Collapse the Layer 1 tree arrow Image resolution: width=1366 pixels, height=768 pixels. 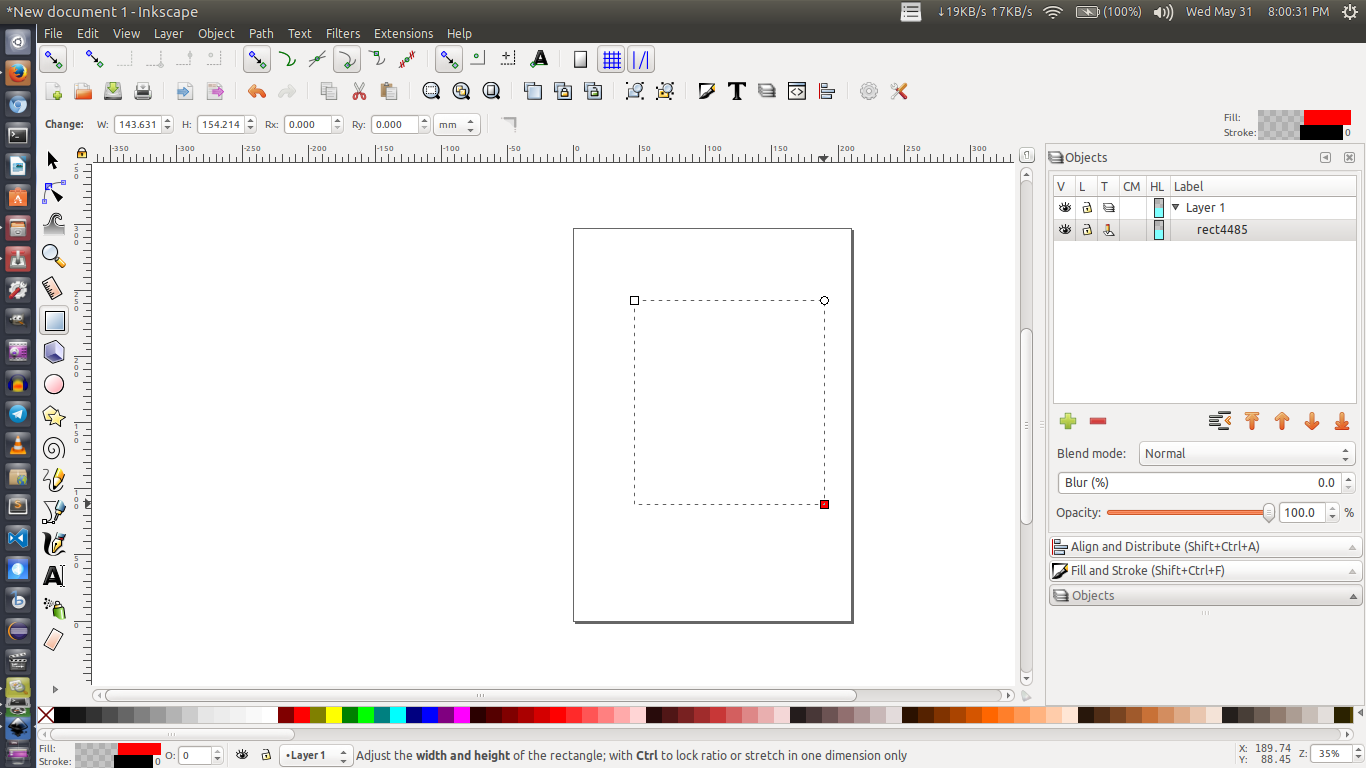tap(1176, 208)
